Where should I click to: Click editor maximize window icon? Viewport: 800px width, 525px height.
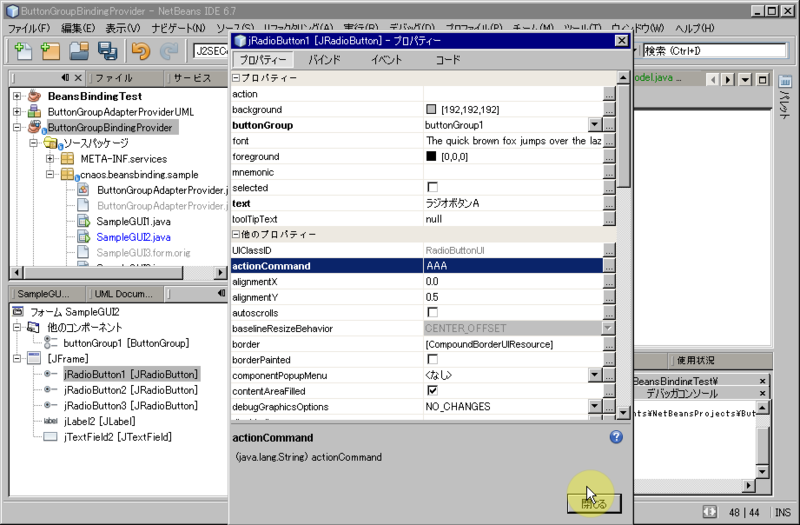click(763, 79)
